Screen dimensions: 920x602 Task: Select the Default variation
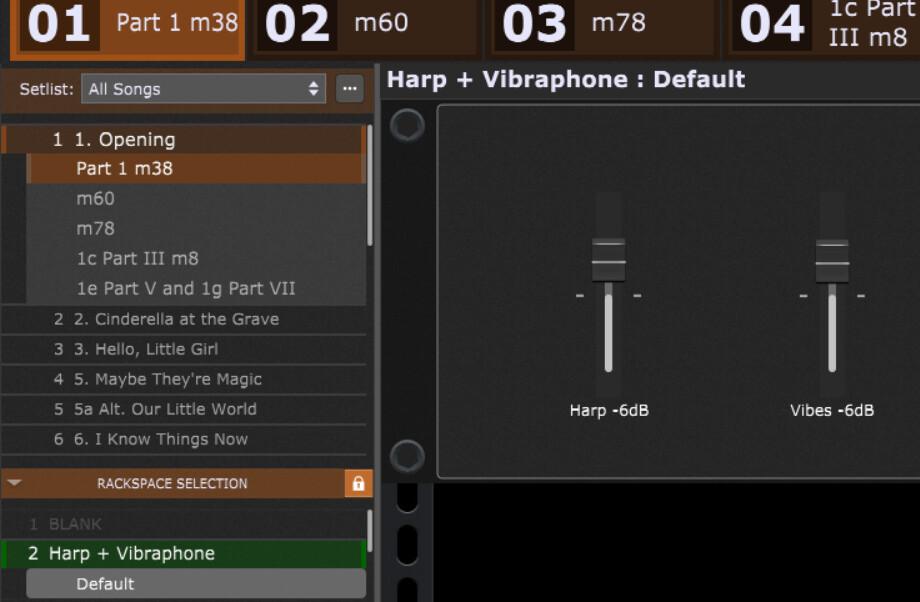[197, 584]
